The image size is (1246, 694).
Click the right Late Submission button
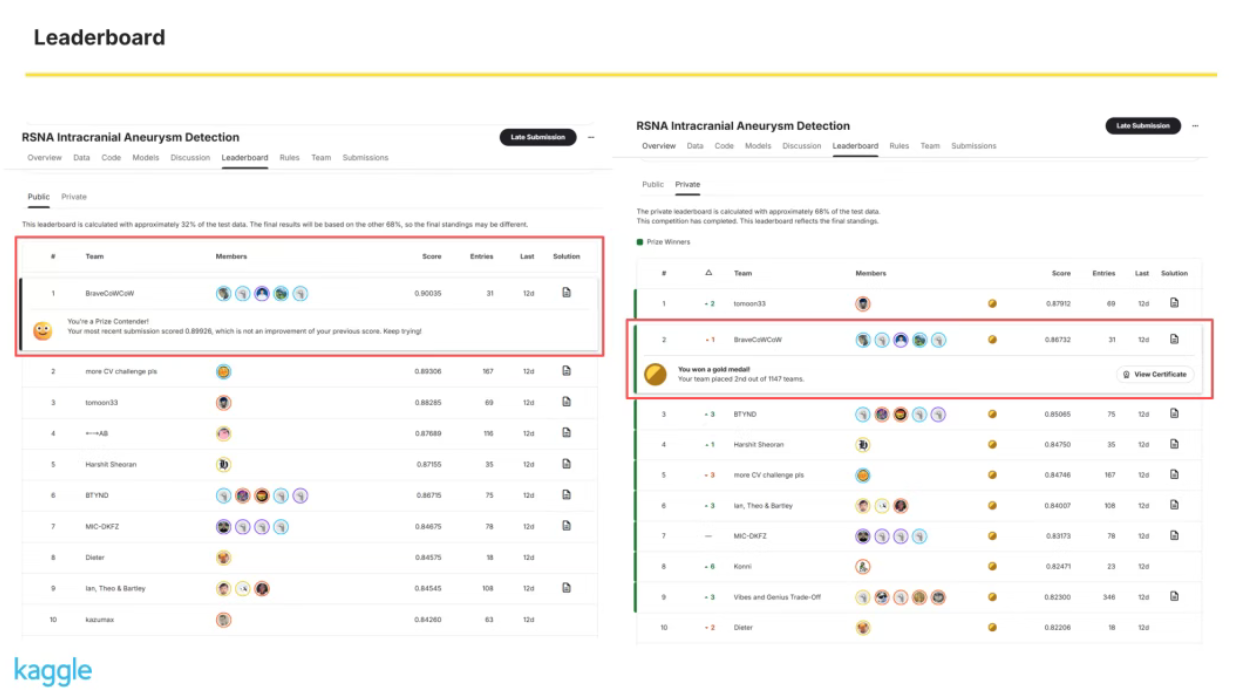pyautogui.click(x=1142, y=126)
